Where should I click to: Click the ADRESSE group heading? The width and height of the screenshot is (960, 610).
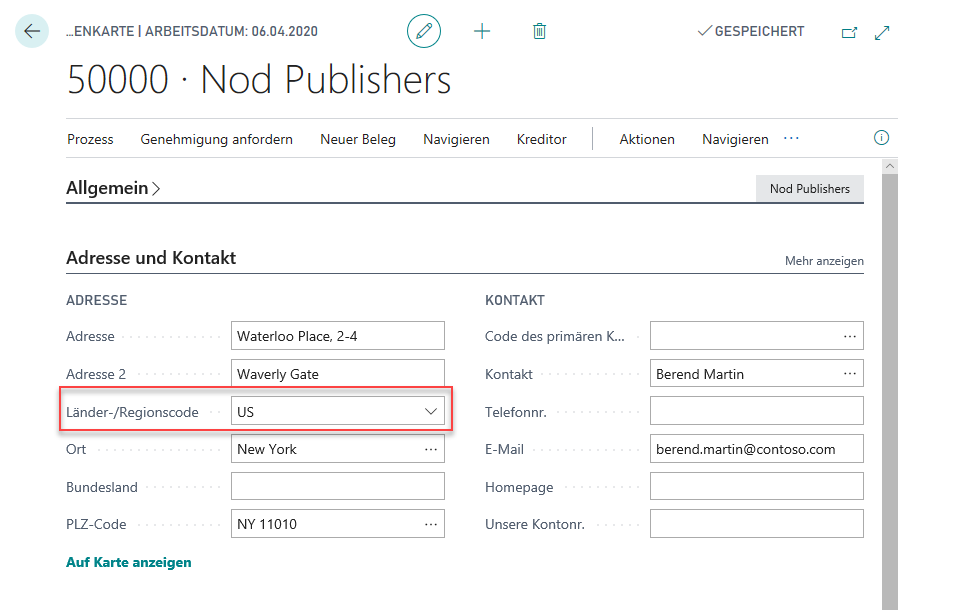click(x=97, y=300)
